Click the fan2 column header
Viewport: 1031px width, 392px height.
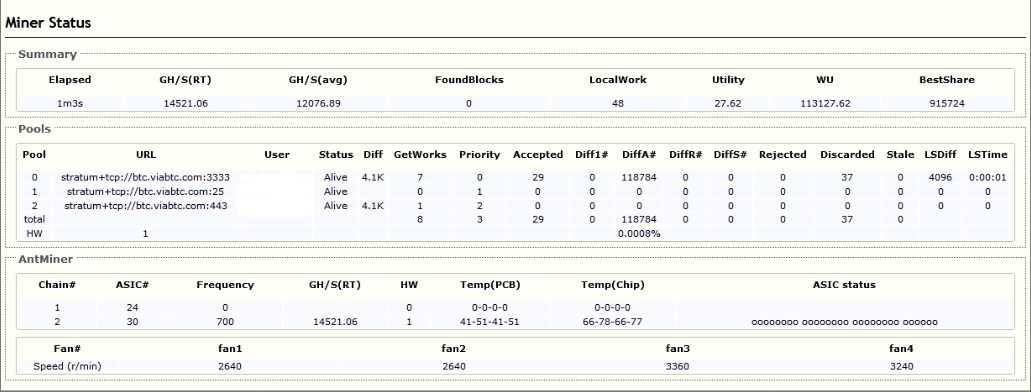pyautogui.click(x=454, y=349)
